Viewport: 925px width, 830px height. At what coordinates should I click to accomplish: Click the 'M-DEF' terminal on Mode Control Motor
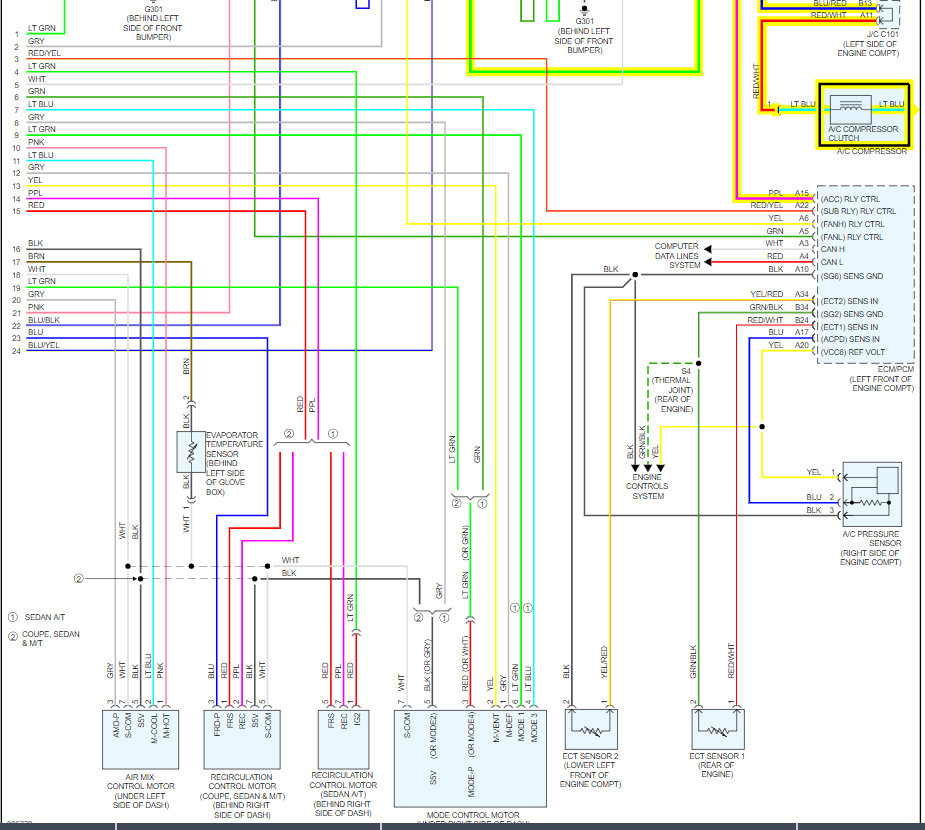coord(509,727)
